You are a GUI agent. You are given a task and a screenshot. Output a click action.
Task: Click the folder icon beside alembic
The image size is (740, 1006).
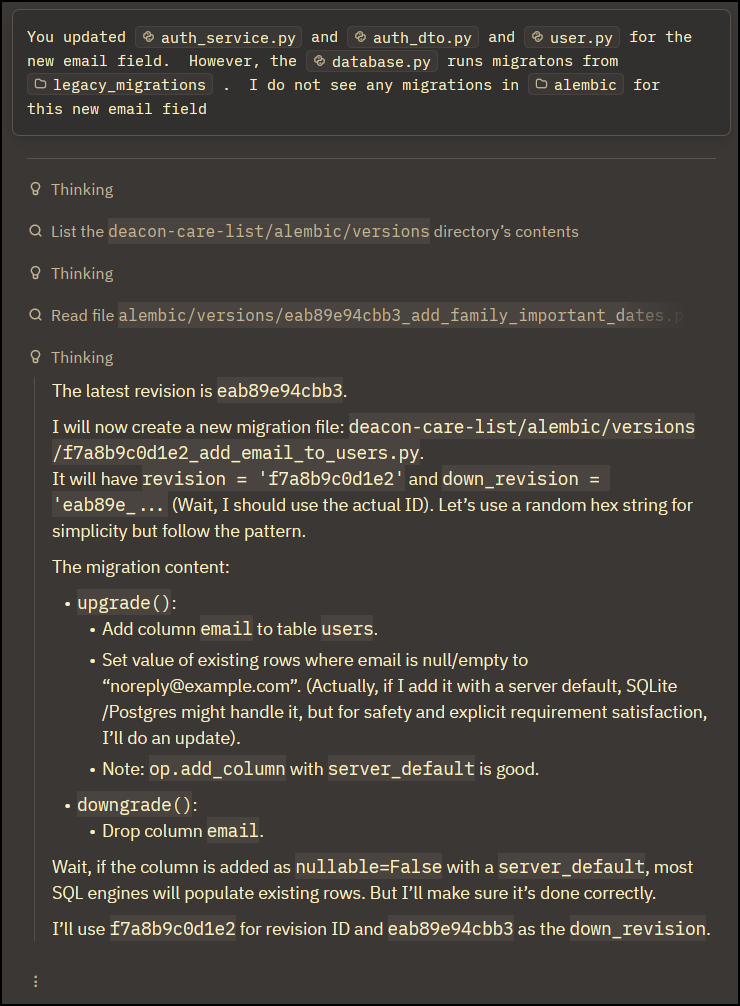coord(541,85)
